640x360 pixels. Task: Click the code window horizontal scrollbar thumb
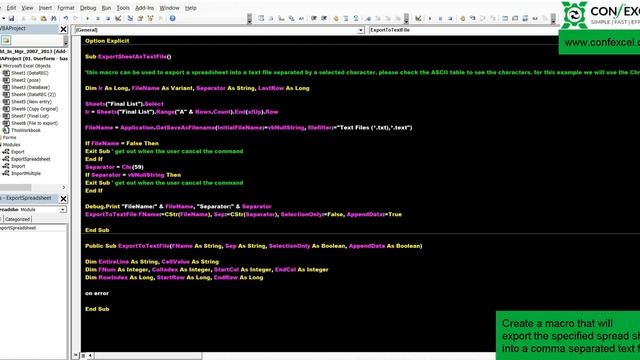(x=148, y=356)
